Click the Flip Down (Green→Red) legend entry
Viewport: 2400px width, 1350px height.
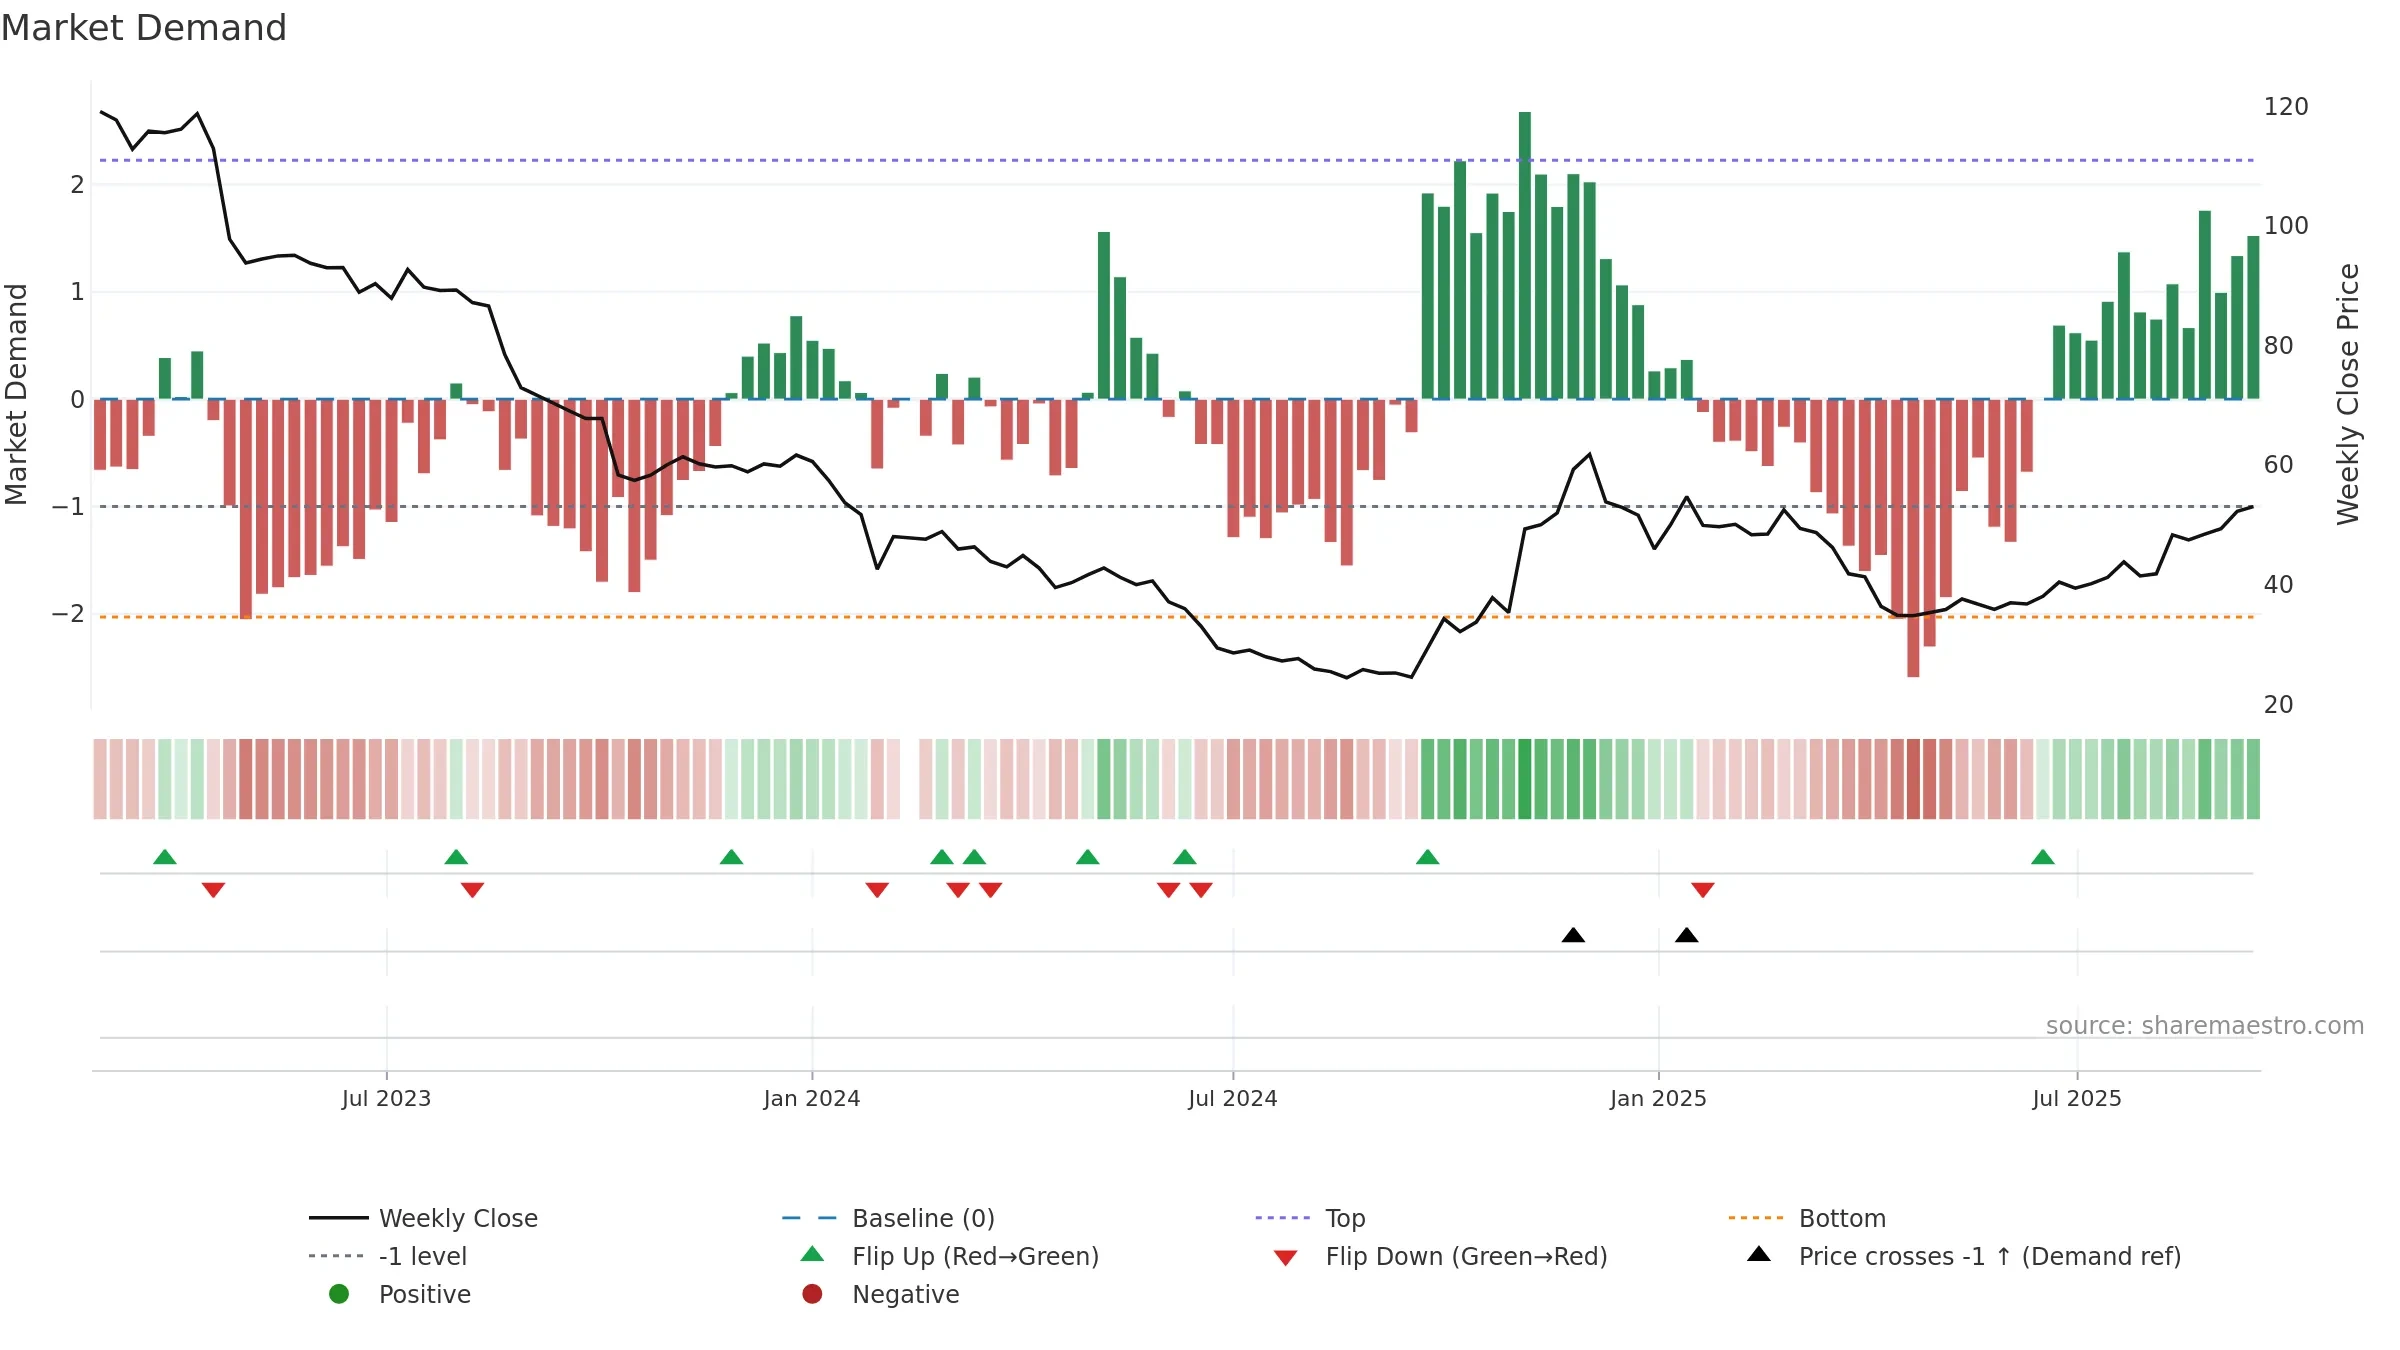click(x=1440, y=1256)
